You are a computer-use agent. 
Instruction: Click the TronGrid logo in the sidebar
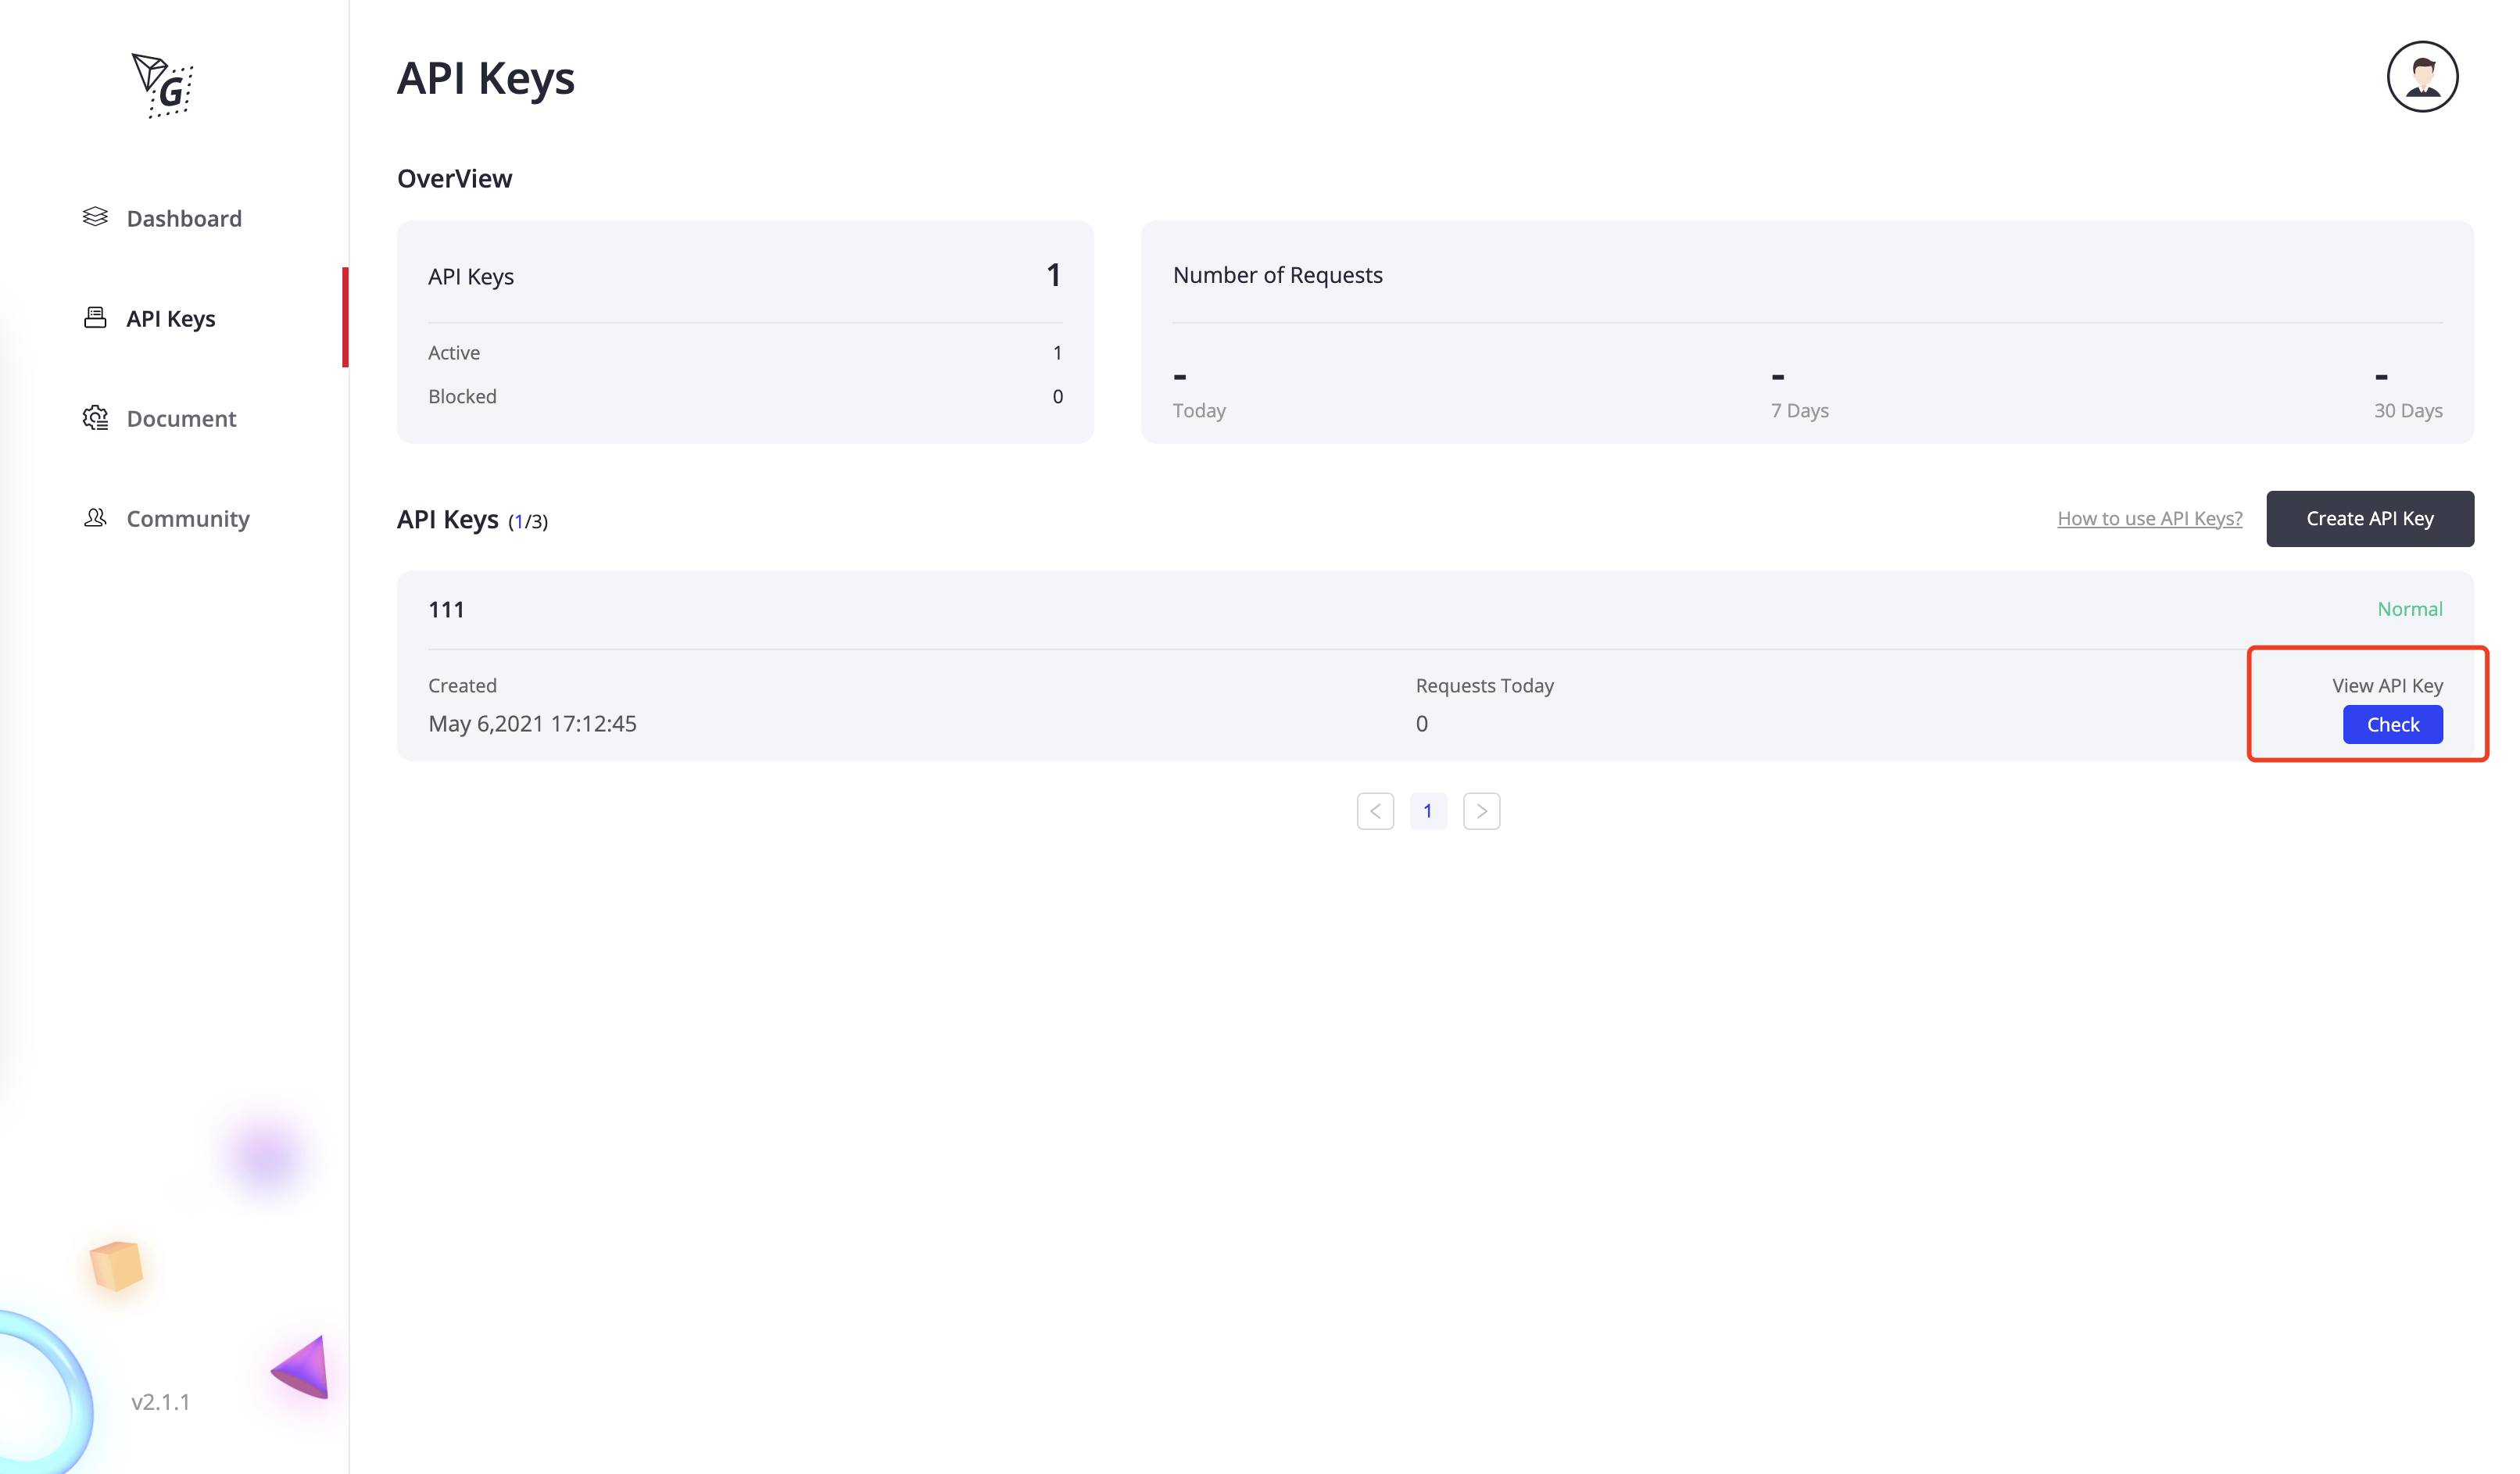[162, 86]
